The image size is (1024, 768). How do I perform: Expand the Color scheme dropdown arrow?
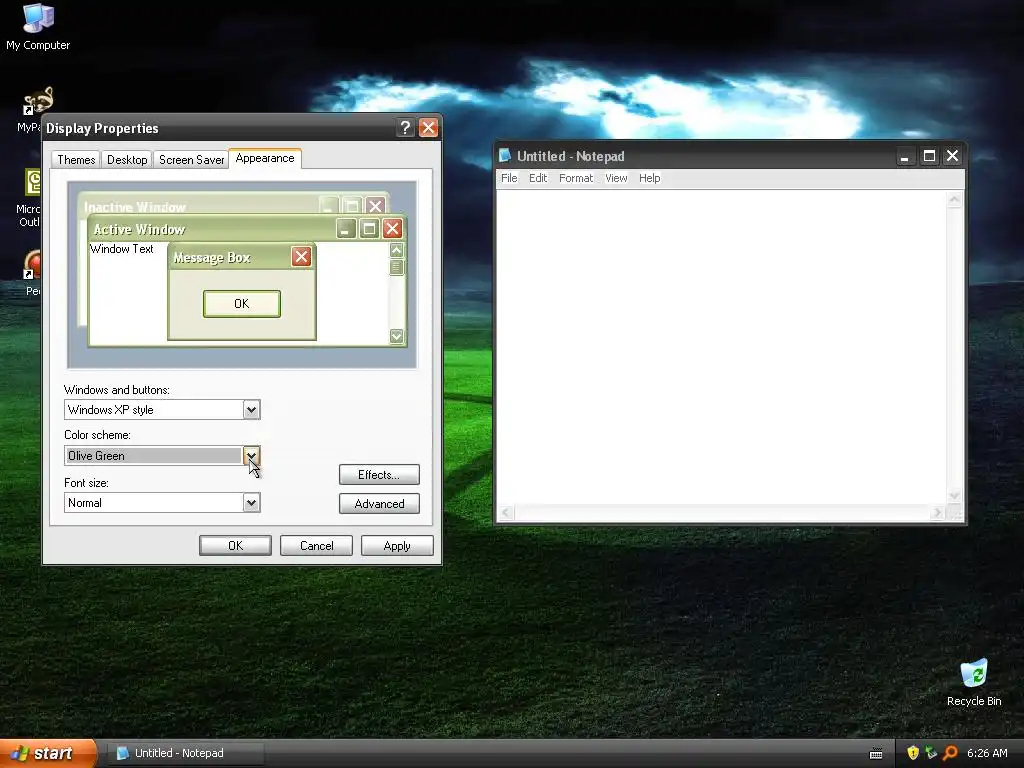pos(251,455)
